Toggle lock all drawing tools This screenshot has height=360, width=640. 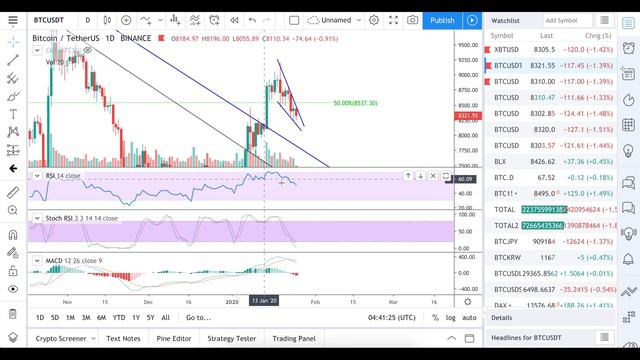13,271
